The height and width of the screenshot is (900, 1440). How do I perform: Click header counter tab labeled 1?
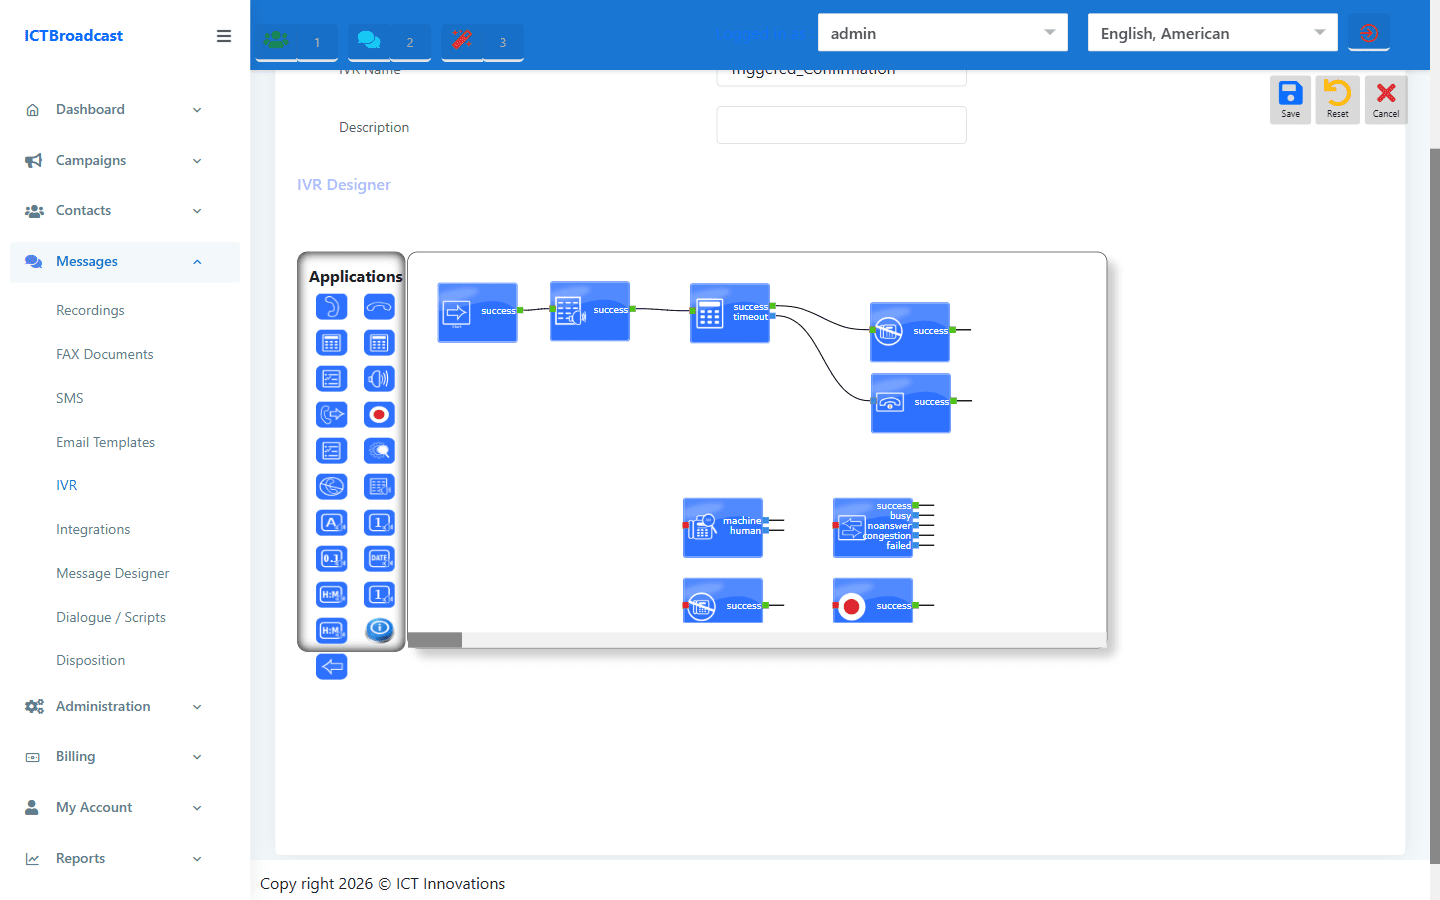coord(317,42)
